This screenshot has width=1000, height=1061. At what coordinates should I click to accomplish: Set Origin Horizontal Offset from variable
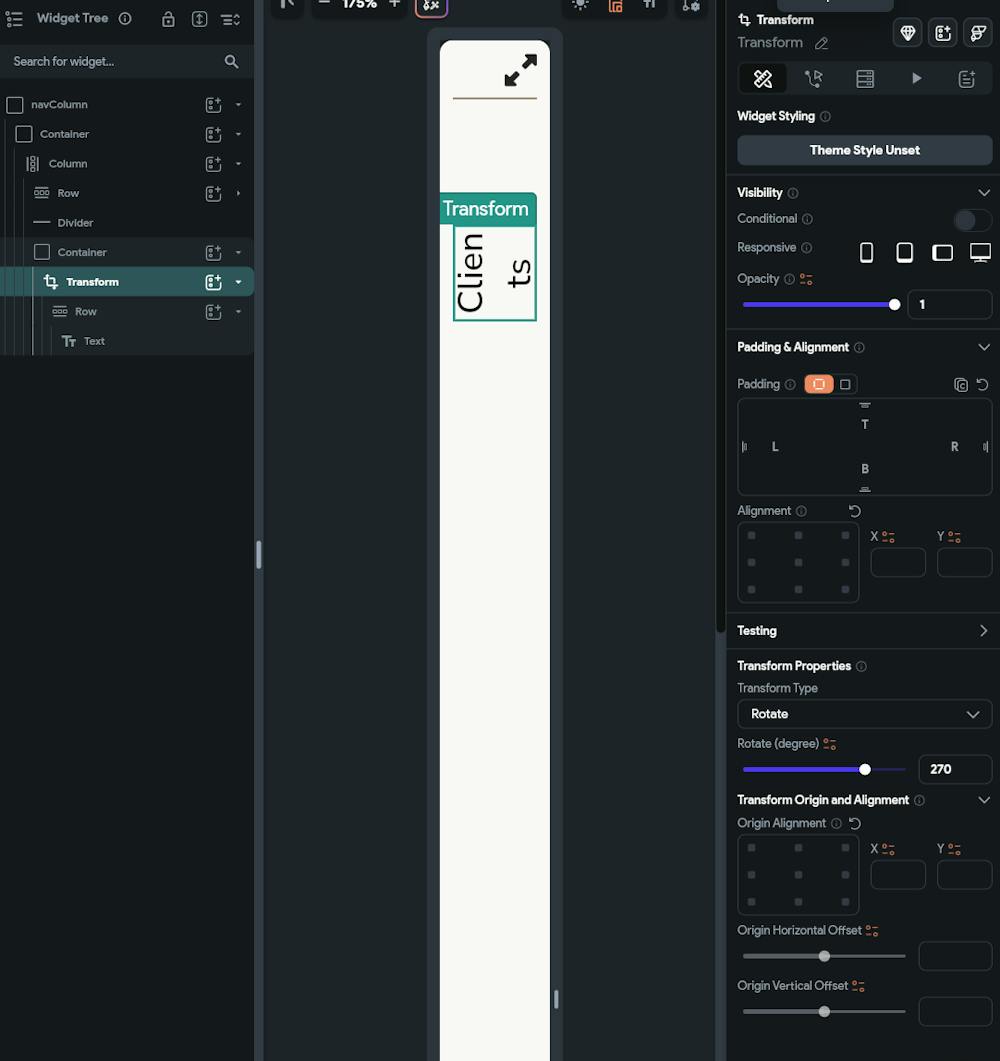pos(872,931)
